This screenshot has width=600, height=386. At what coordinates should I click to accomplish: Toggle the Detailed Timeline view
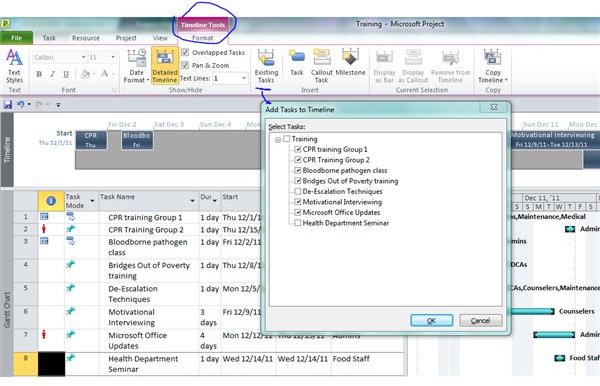(x=165, y=66)
